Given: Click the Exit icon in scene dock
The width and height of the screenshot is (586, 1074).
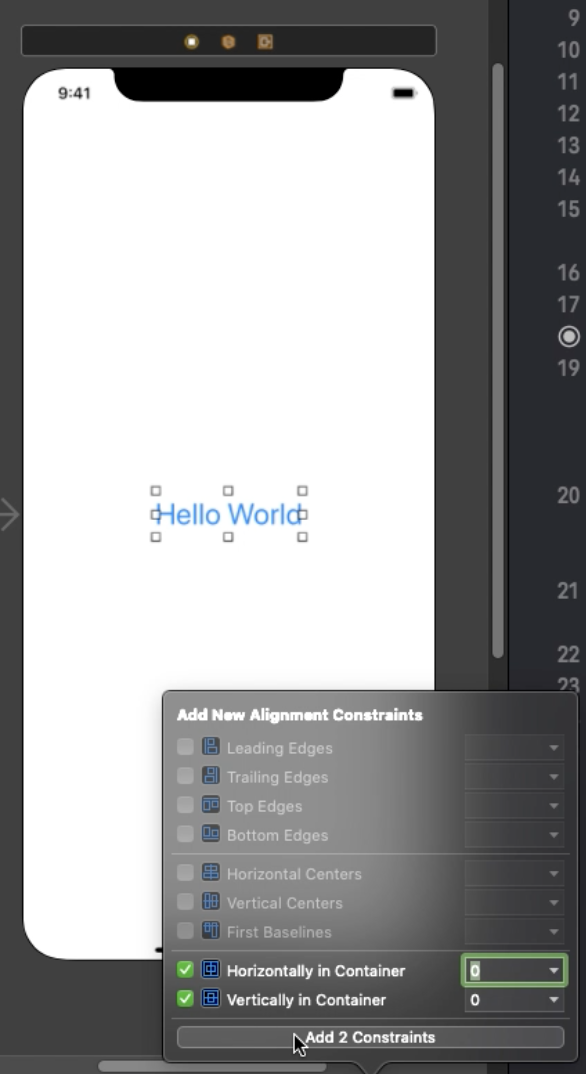Looking at the screenshot, I should [265, 42].
